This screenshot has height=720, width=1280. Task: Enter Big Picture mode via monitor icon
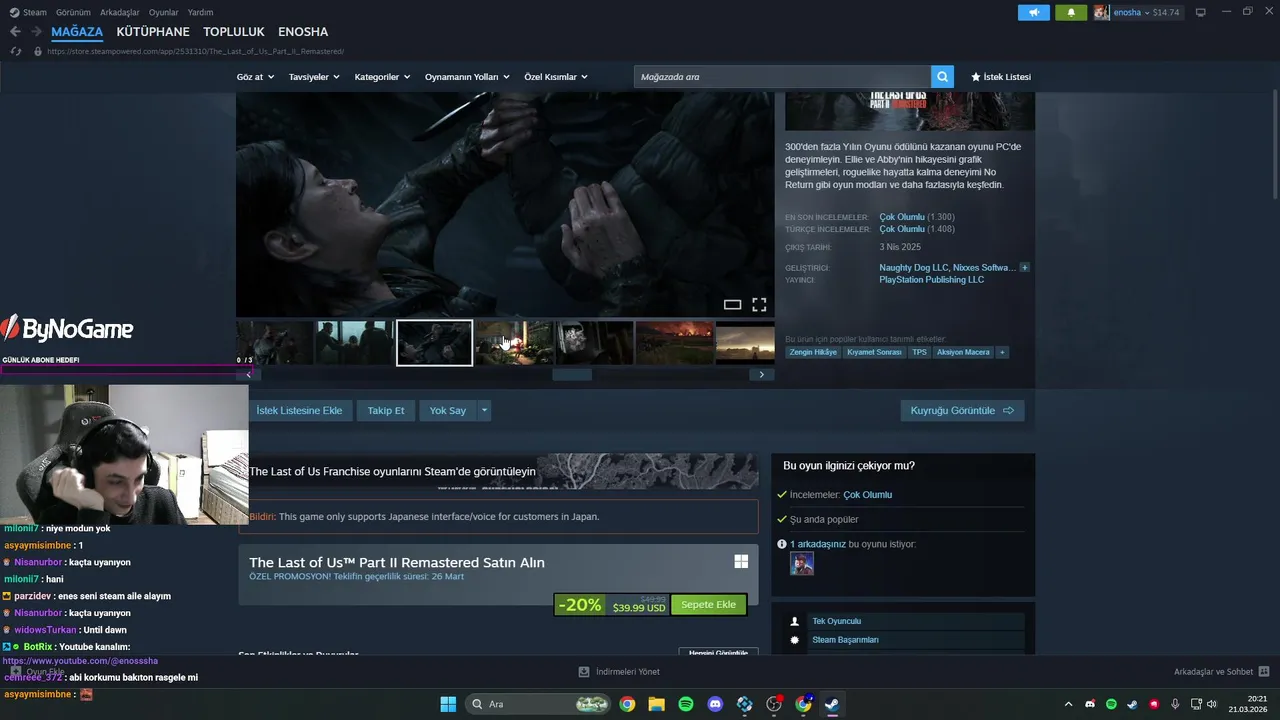[x=1201, y=12]
